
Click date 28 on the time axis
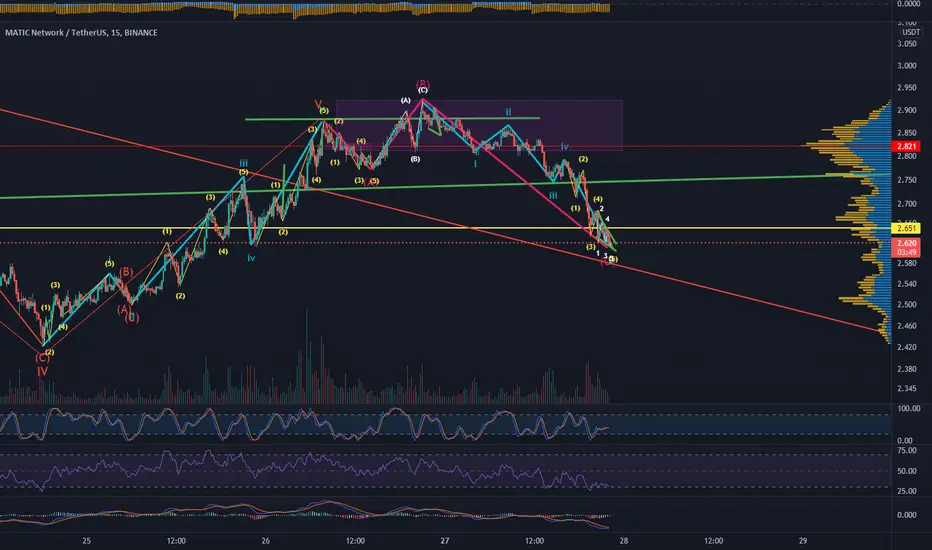coord(624,541)
